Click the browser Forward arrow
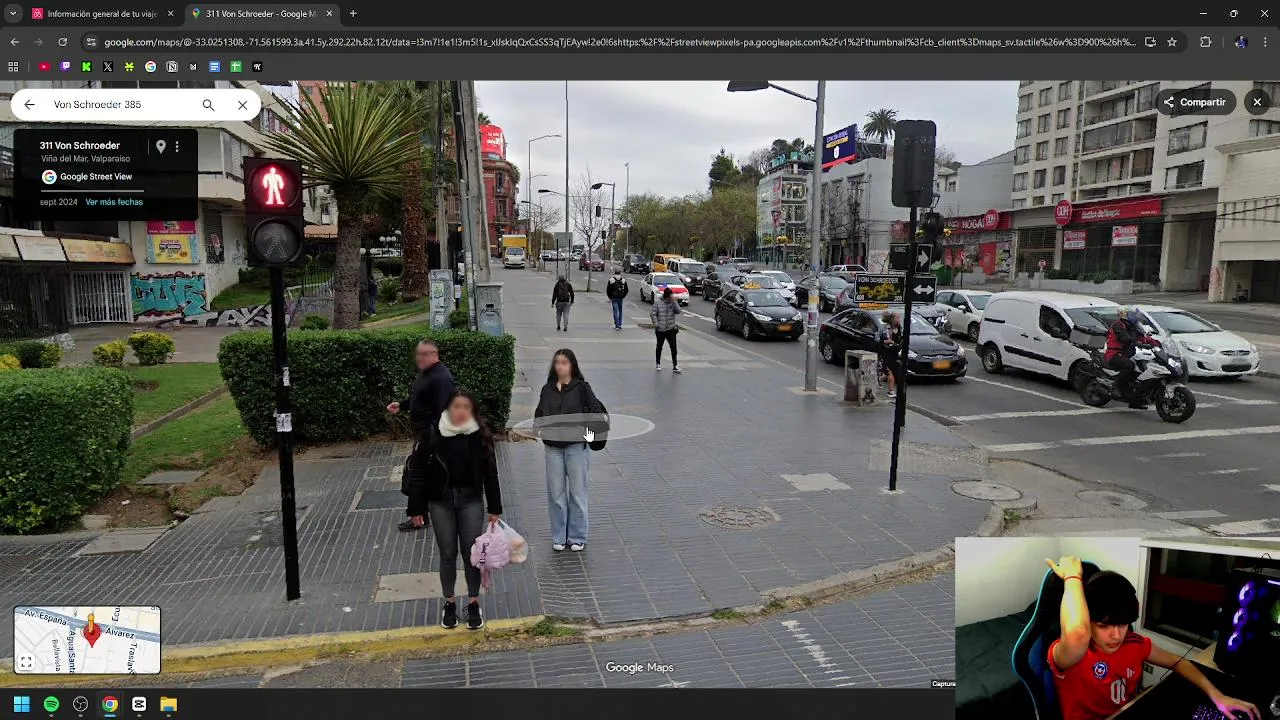The image size is (1280, 720). 38,42
